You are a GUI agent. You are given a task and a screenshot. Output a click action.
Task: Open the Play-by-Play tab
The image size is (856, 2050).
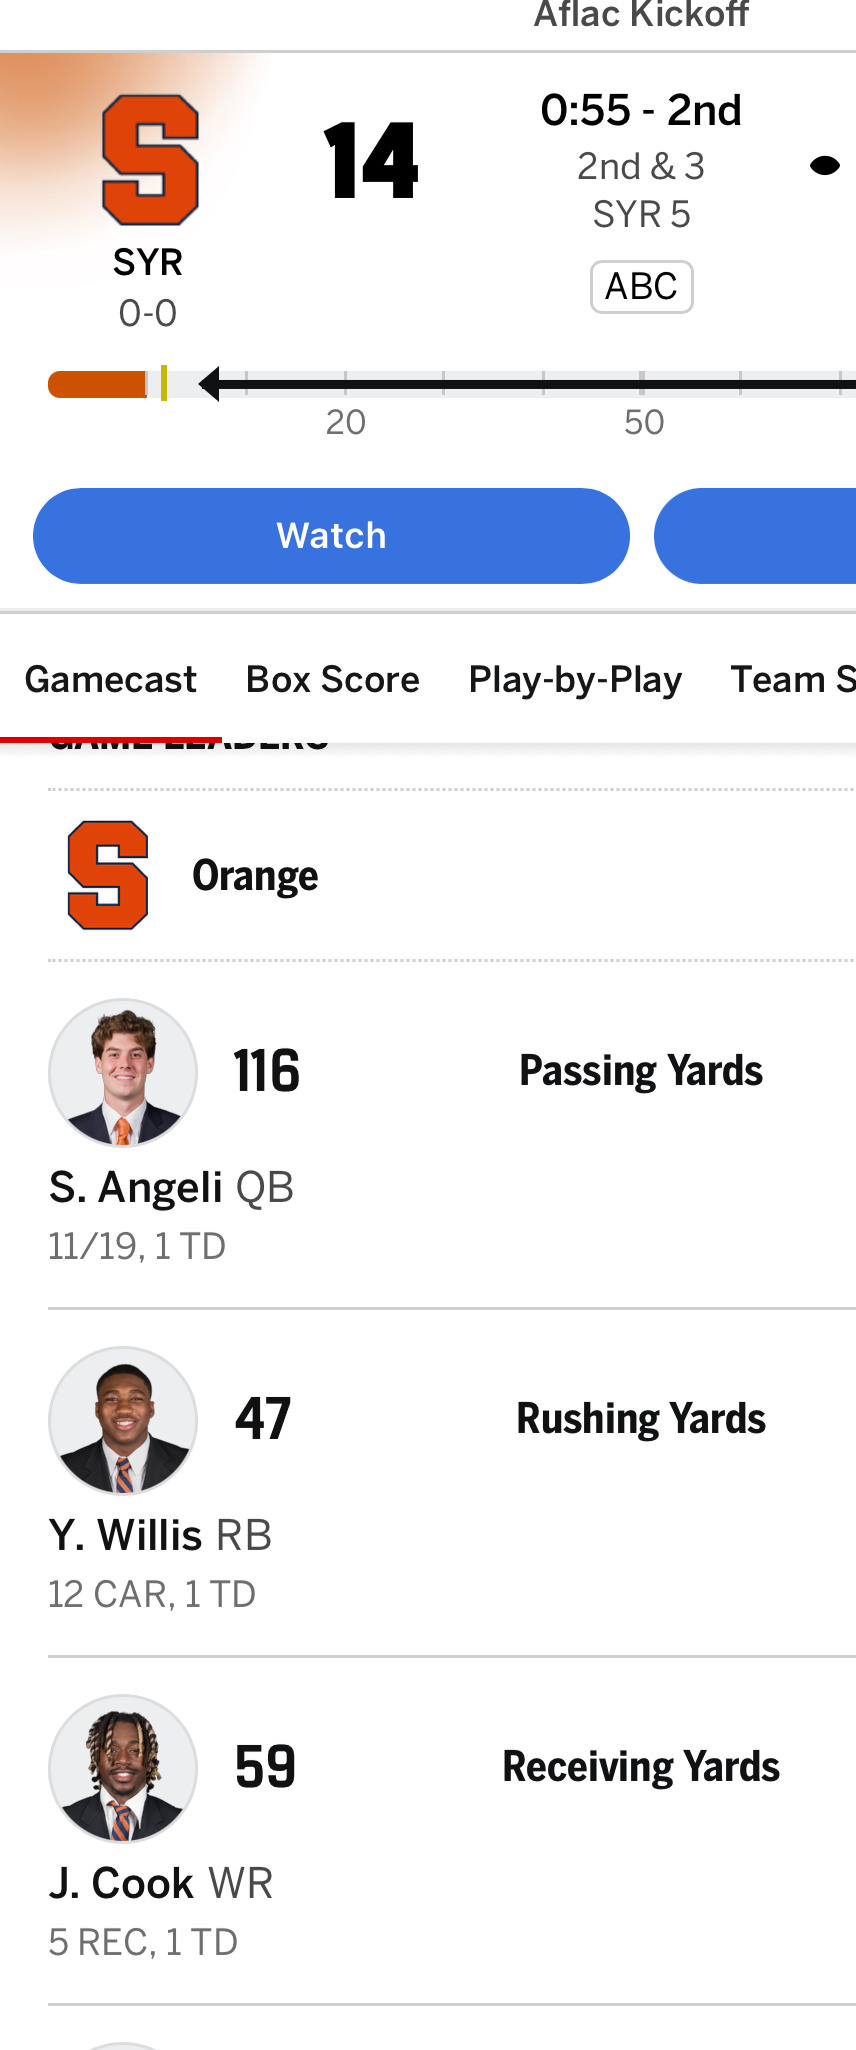click(575, 680)
